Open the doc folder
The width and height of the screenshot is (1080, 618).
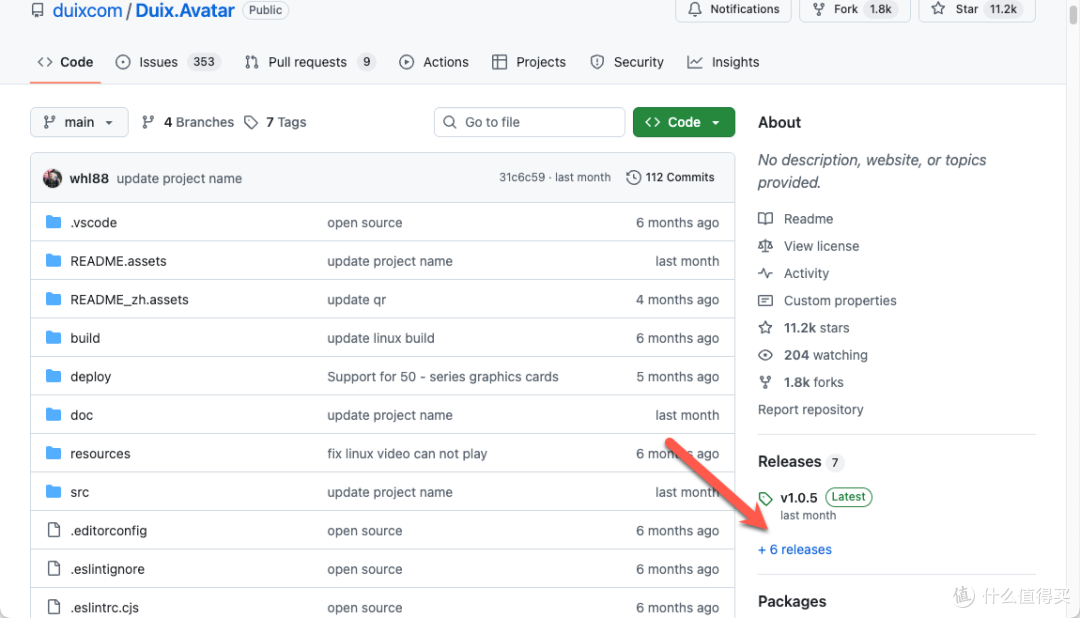click(81, 415)
